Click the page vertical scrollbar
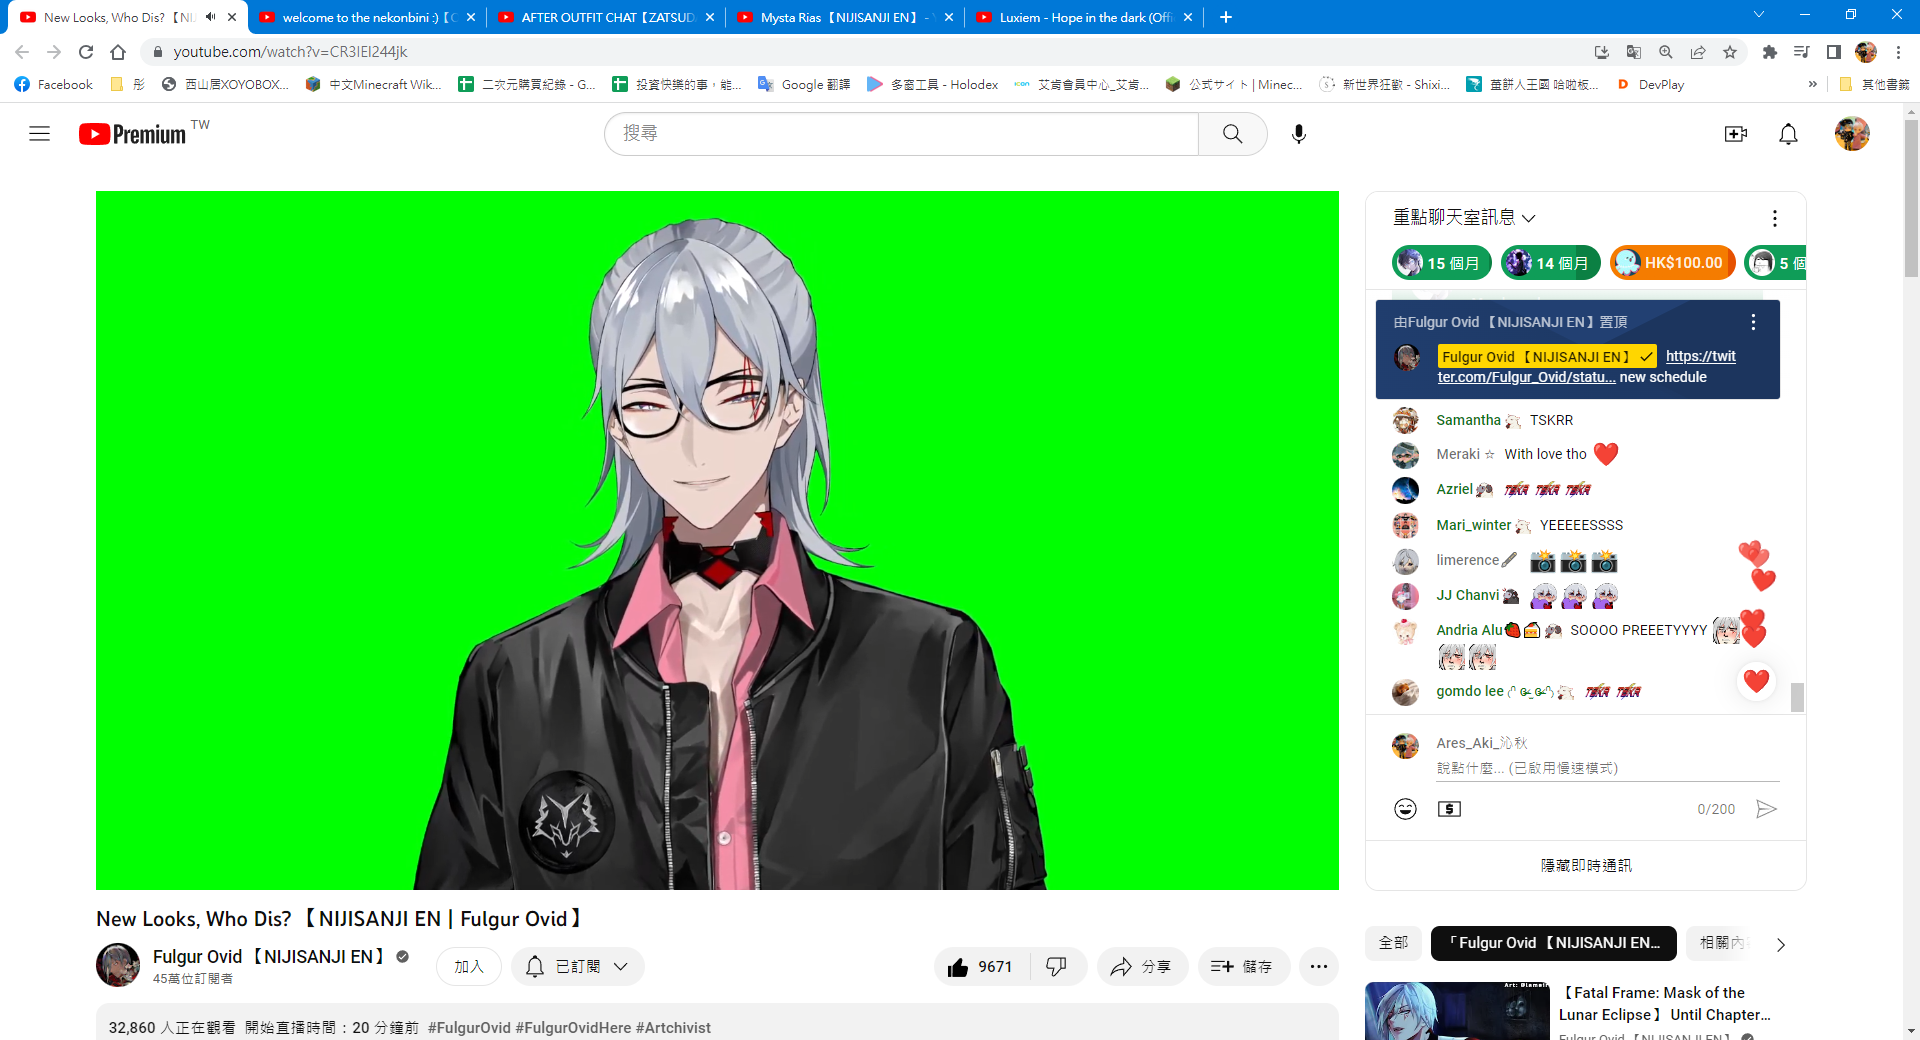1920x1040 pixels. pos(1911,198)
